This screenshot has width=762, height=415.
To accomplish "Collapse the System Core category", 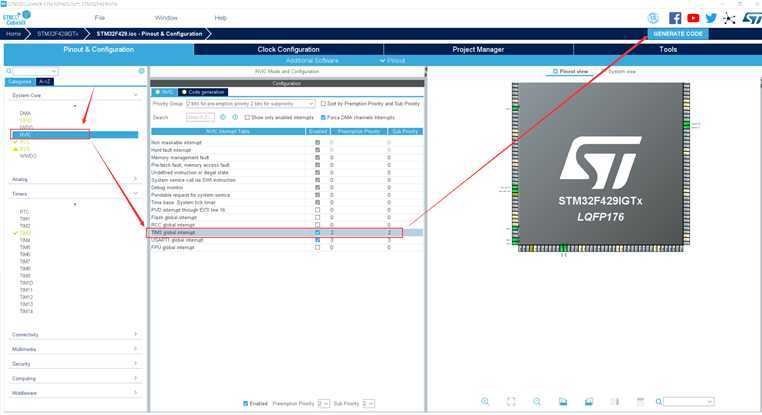I will (136, 95).
